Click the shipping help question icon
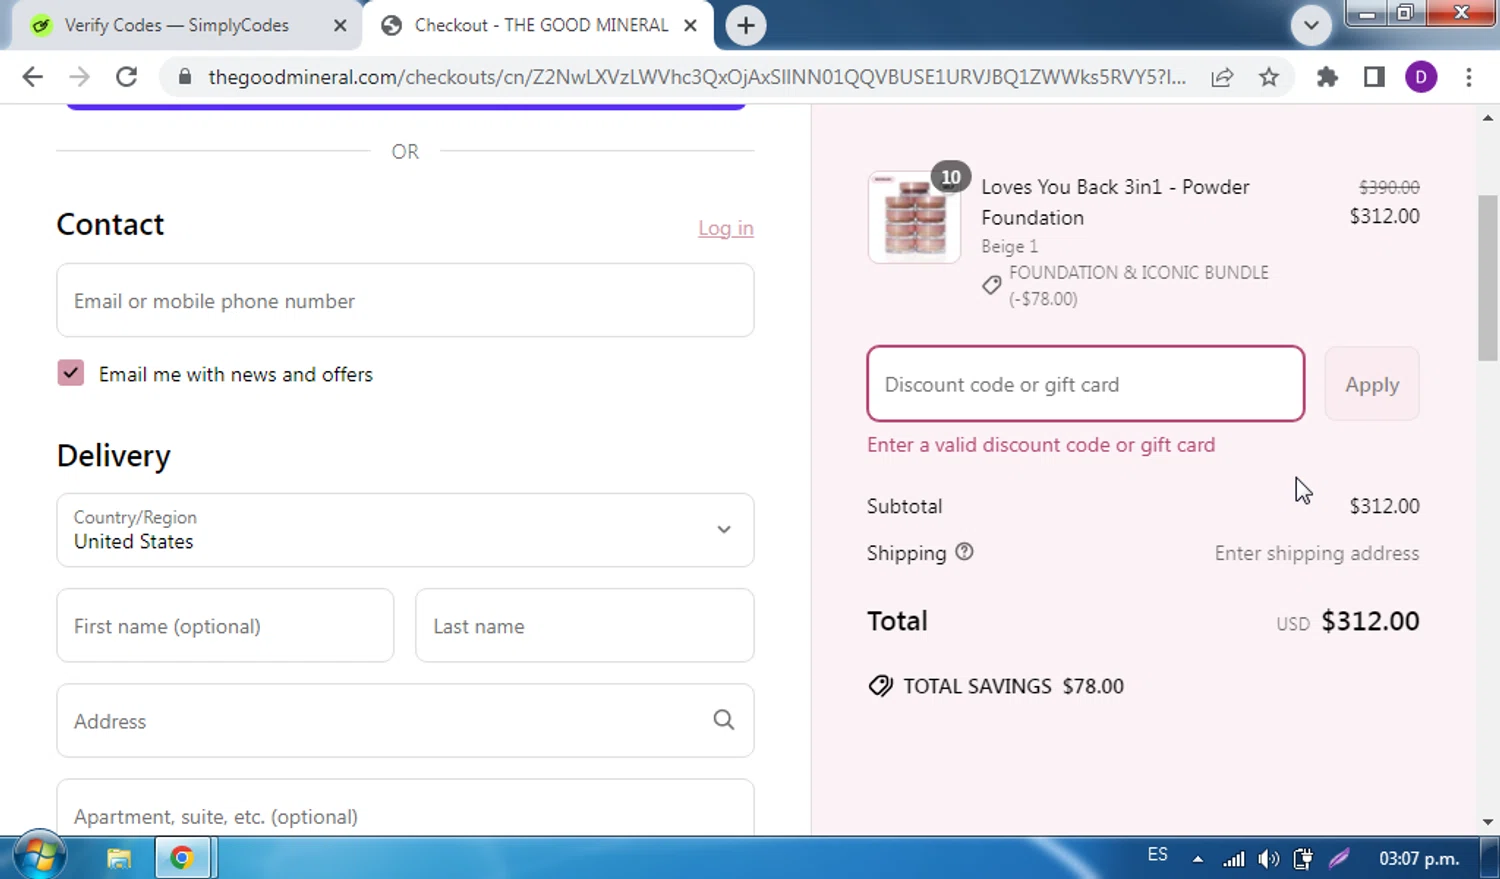Viewport: 1500px width, 879px height. coord(964,552)
